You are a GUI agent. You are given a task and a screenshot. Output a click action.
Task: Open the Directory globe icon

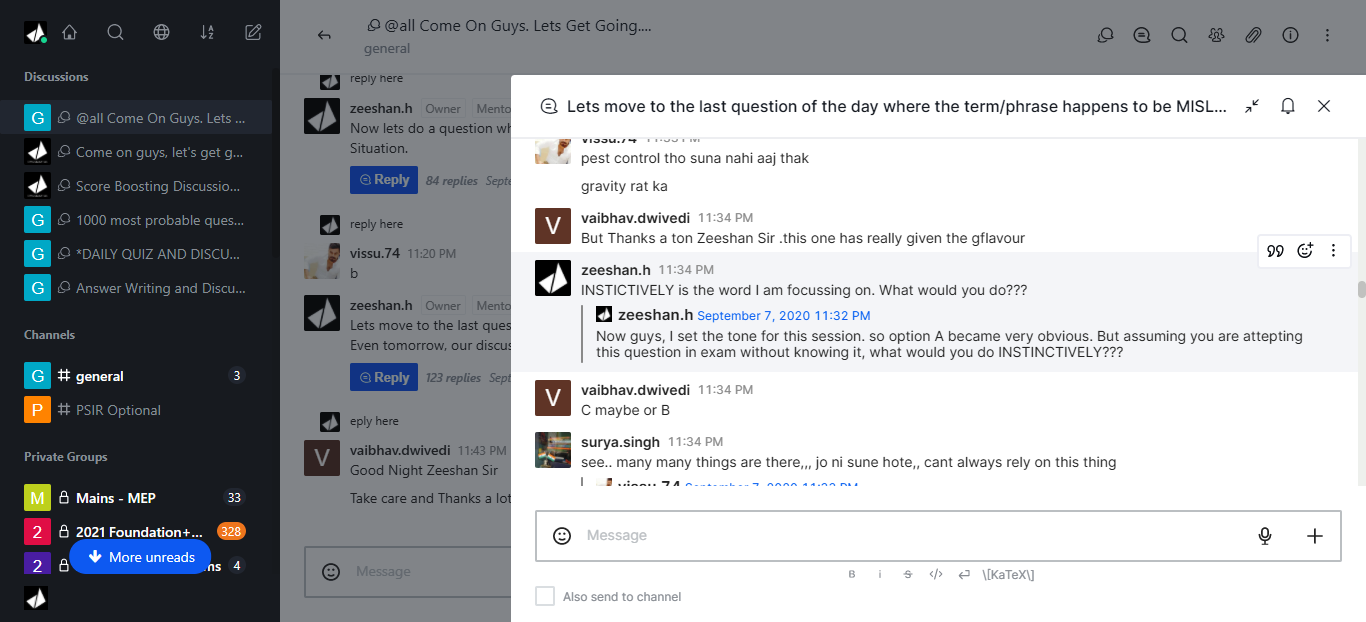click(161, 33)
